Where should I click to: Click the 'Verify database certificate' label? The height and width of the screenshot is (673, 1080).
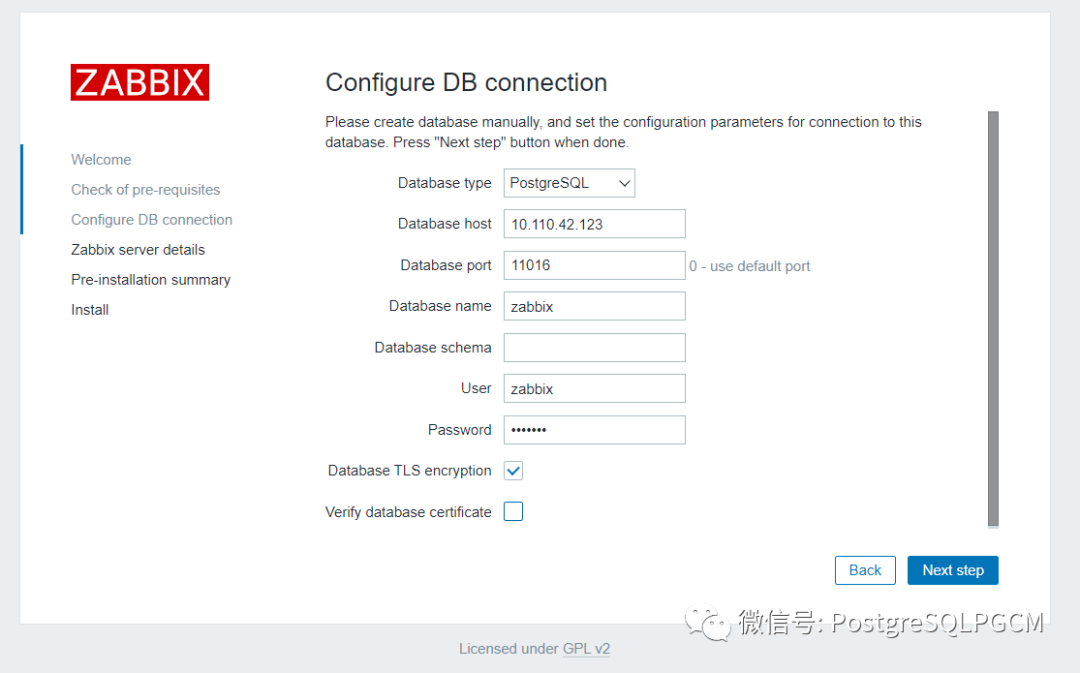click(x=408, y=512)
